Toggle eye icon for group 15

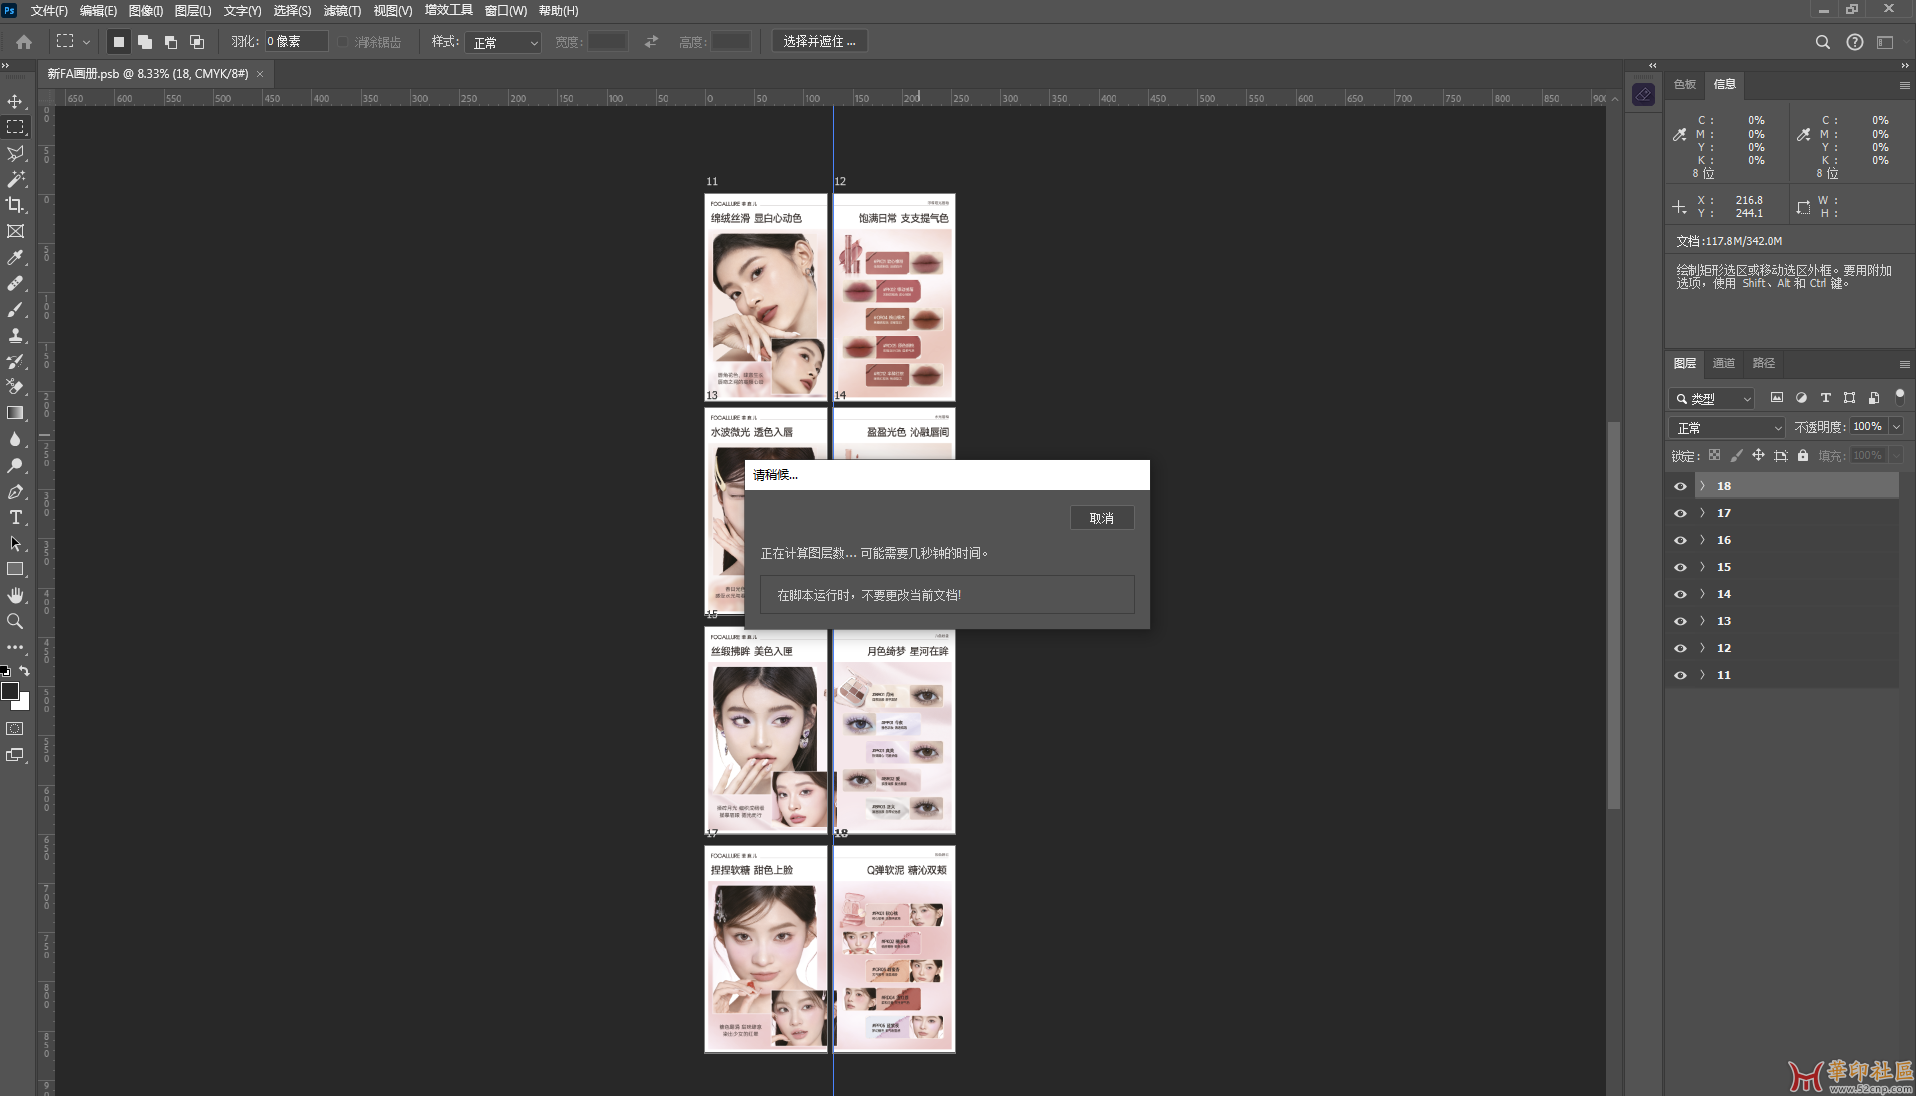click(x=1680, y=567)
